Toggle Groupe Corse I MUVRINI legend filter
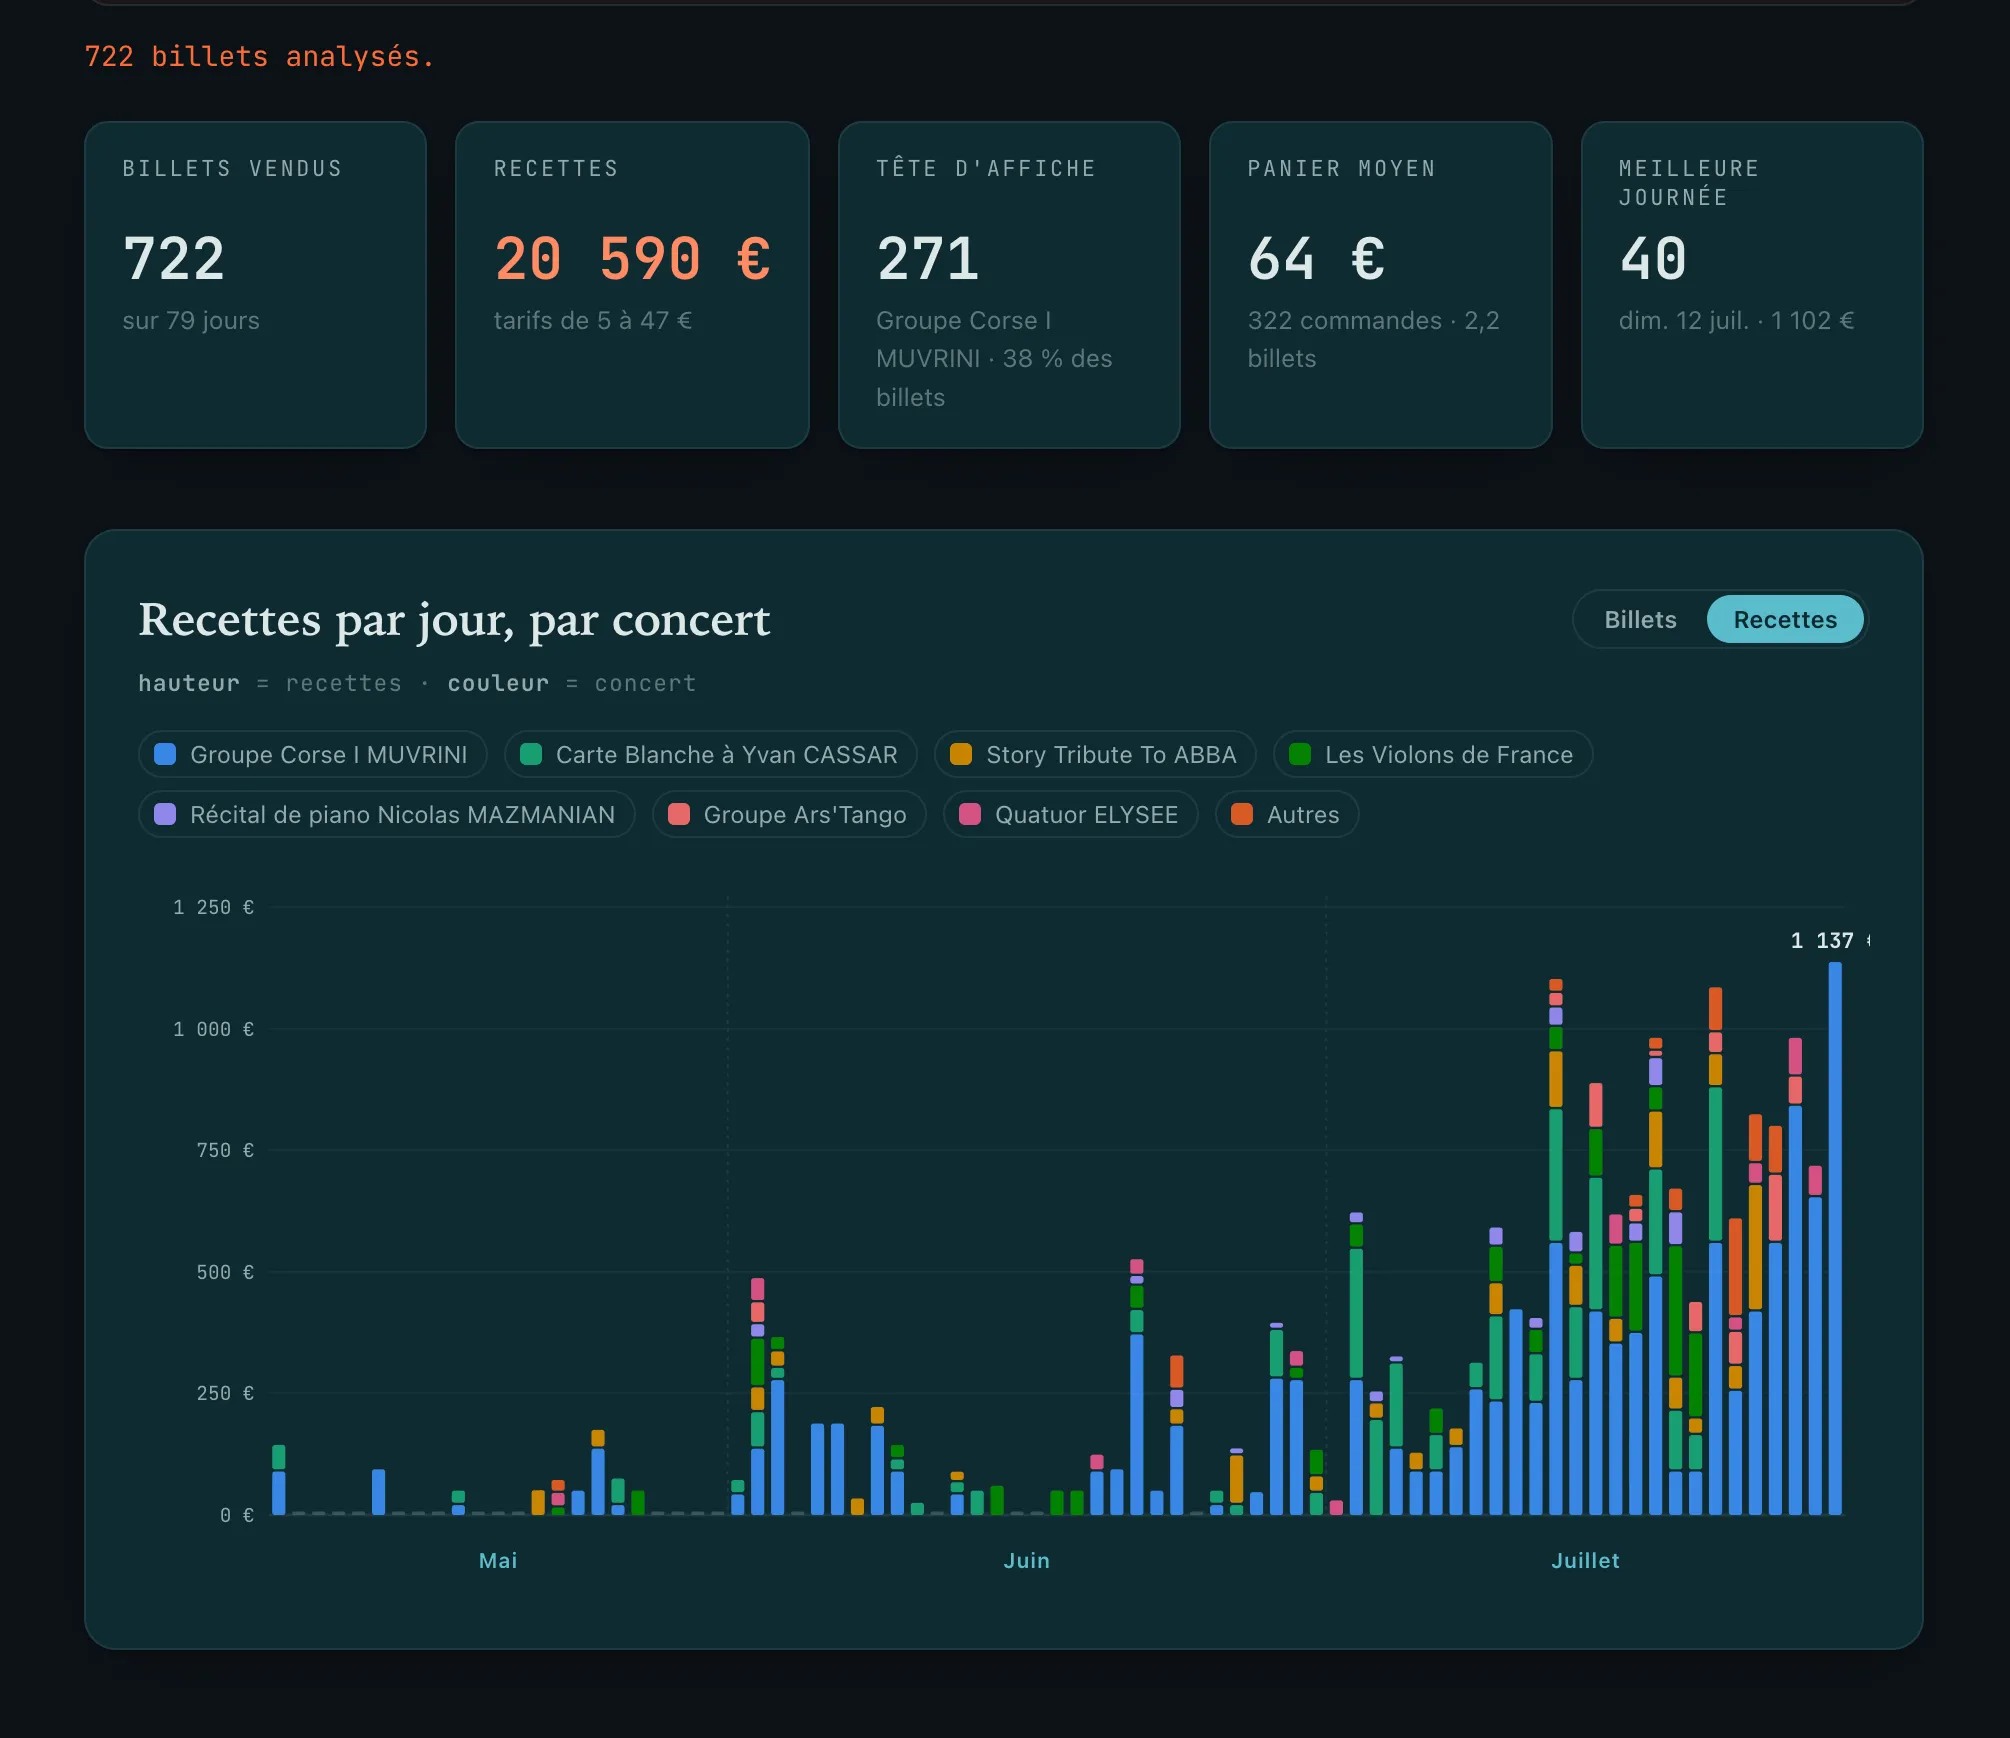 [313, 755]
